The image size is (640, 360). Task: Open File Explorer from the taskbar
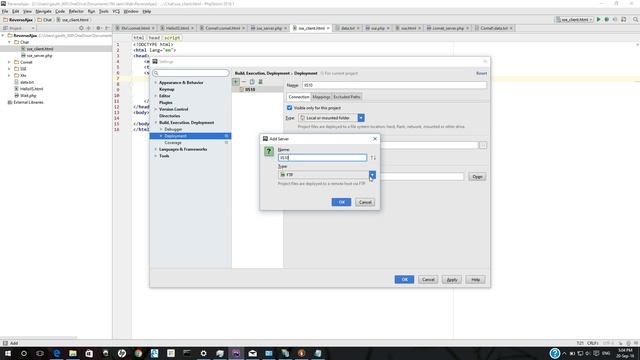pyautogui.click(x=73, y=353)
